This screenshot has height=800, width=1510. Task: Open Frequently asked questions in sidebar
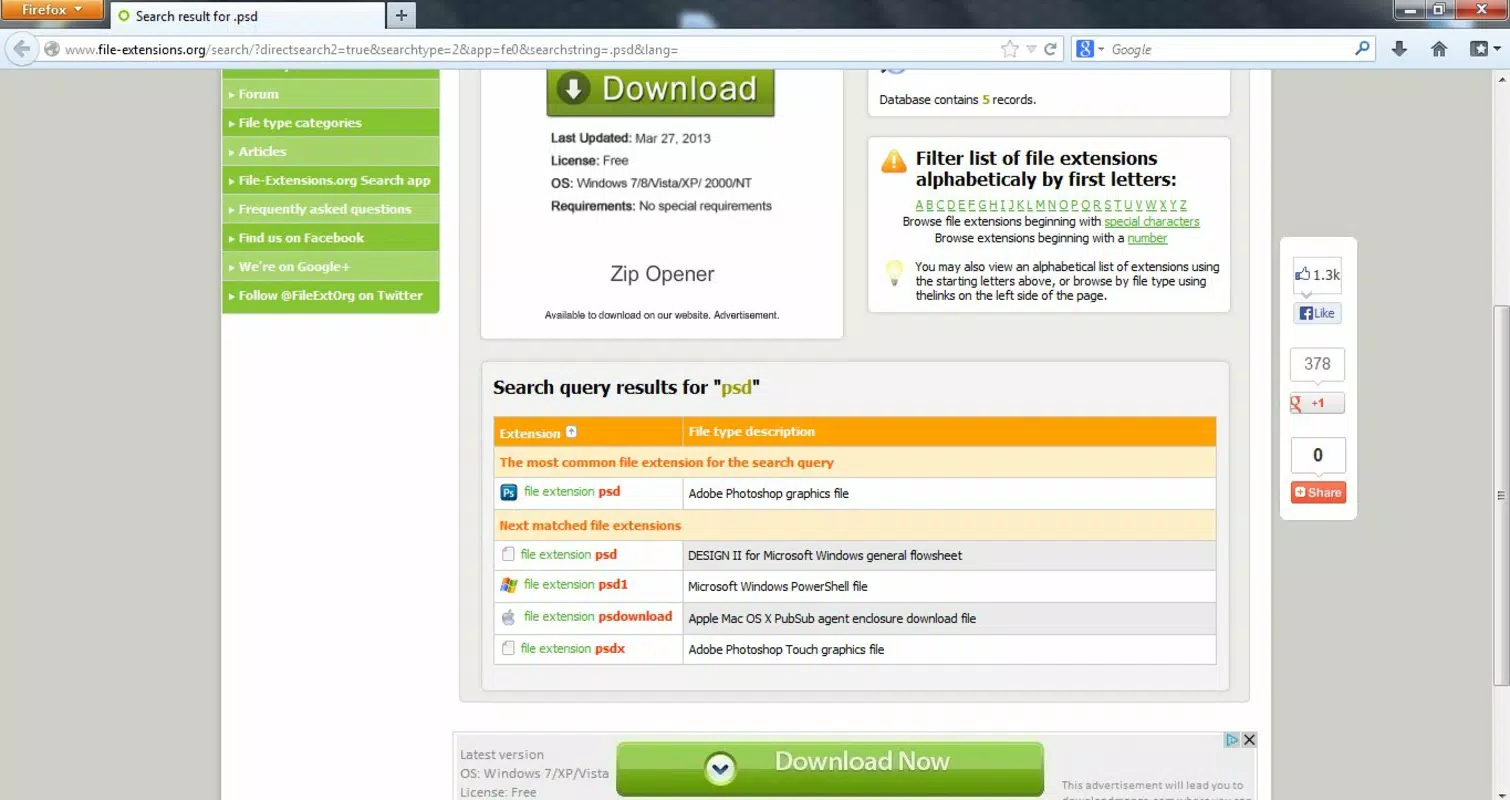[x=330, y=209]
